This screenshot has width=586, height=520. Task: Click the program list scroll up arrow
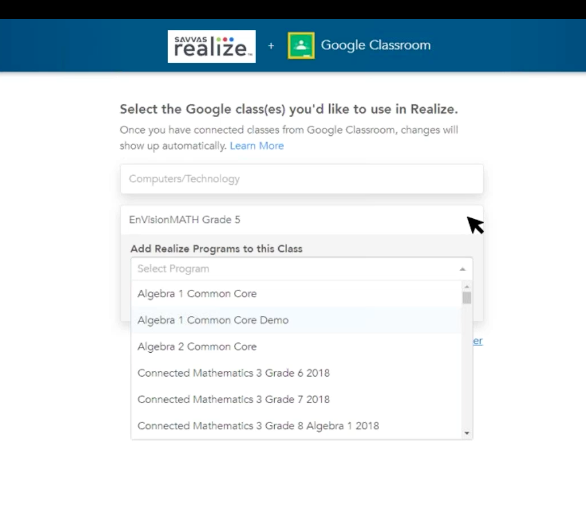(x=466, y=286)
